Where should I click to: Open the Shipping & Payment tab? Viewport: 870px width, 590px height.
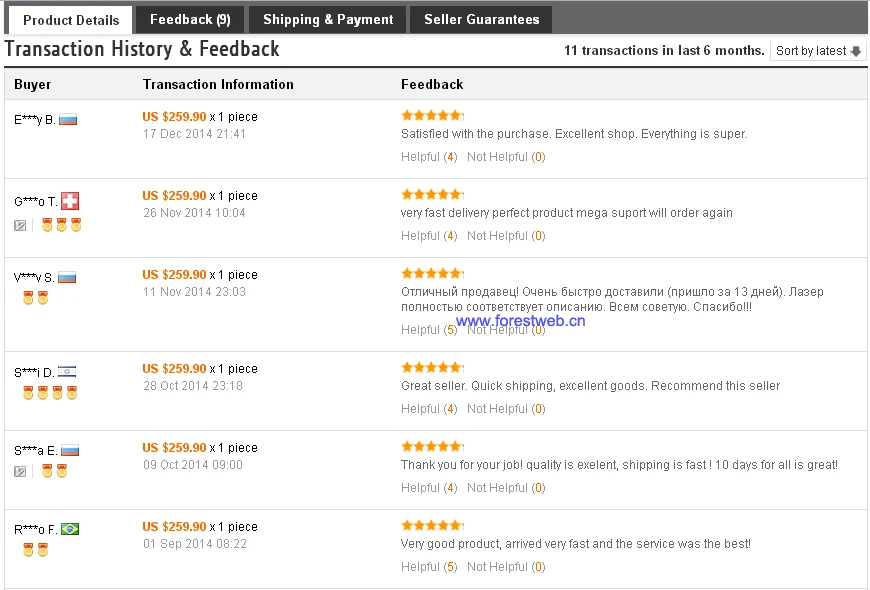tap(328, 19)
